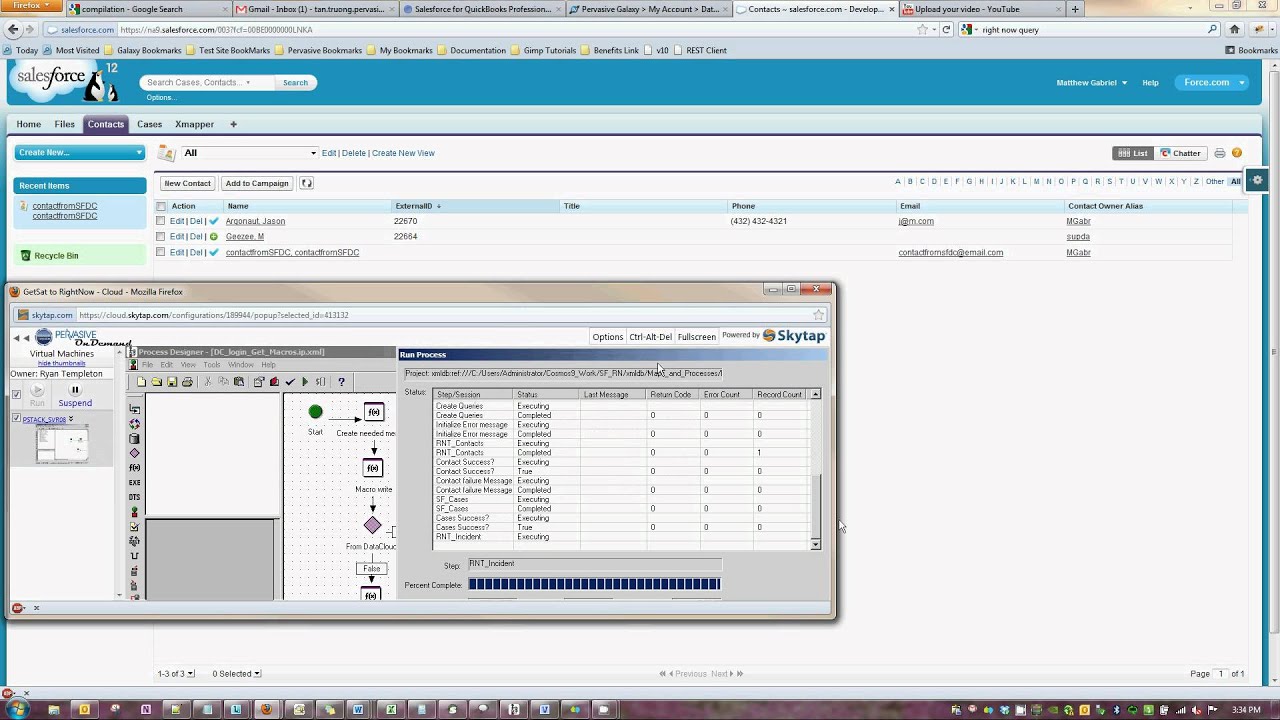Expand the PSTACK_SVR08 chevron
This screenshot has width=1280, height=720.
click(71, 419)
